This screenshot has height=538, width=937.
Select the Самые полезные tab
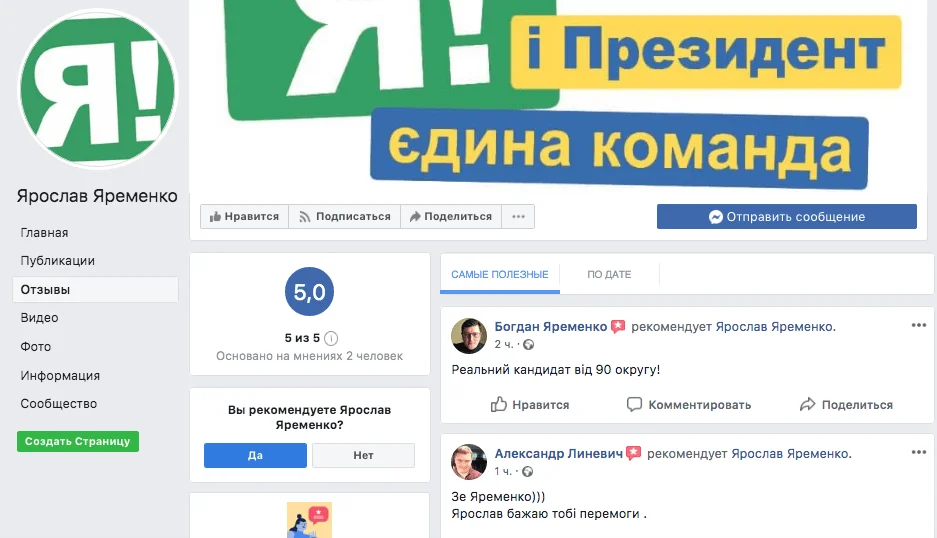(500, 274)
